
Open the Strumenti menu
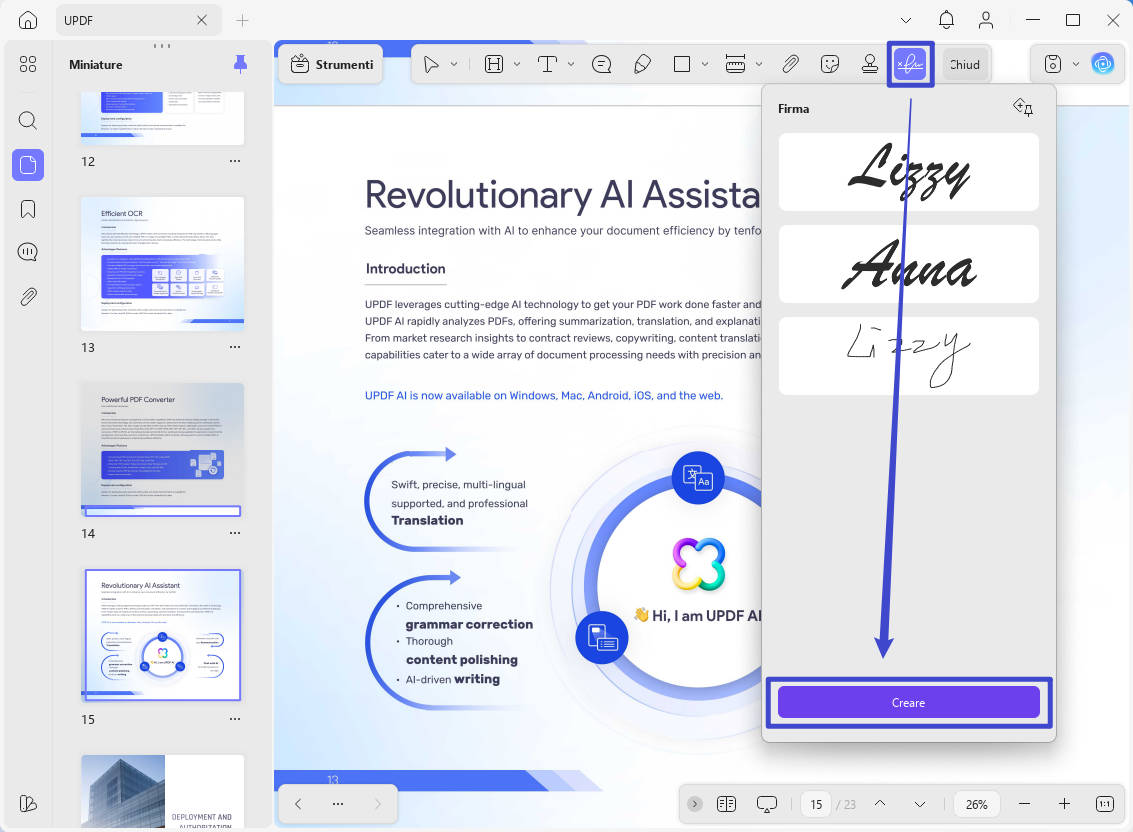point(331,64)
